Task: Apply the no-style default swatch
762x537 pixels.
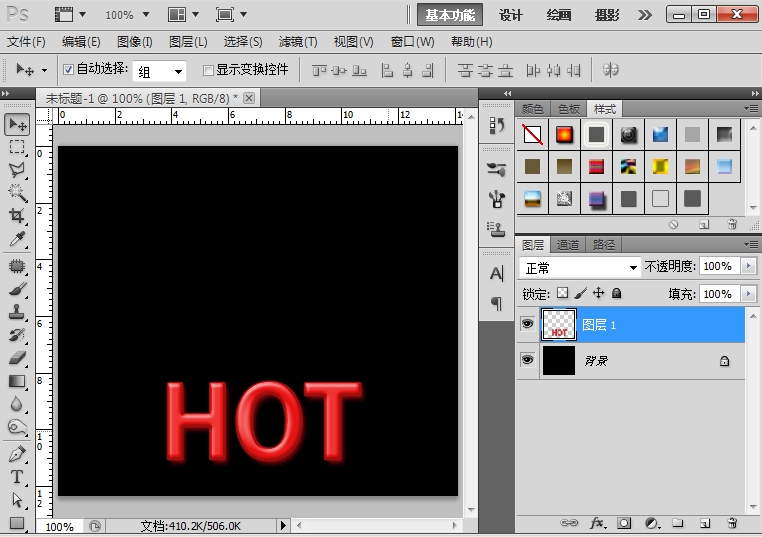Action: (533, 134)
